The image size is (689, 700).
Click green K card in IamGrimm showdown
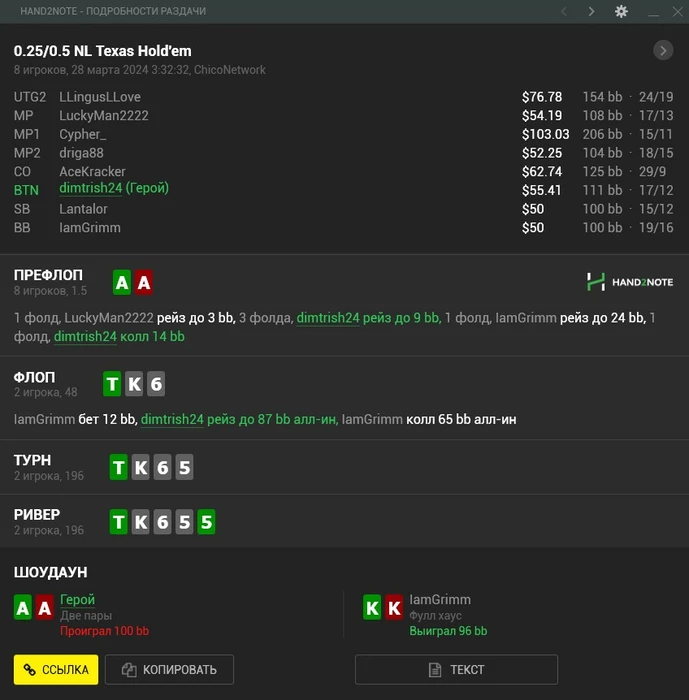click(x=372, y=607)
